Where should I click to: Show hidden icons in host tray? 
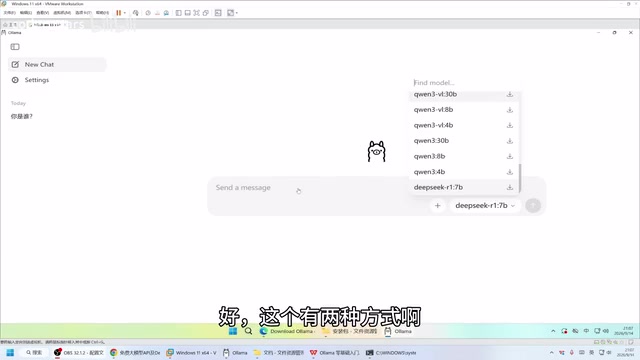point(551,352)
